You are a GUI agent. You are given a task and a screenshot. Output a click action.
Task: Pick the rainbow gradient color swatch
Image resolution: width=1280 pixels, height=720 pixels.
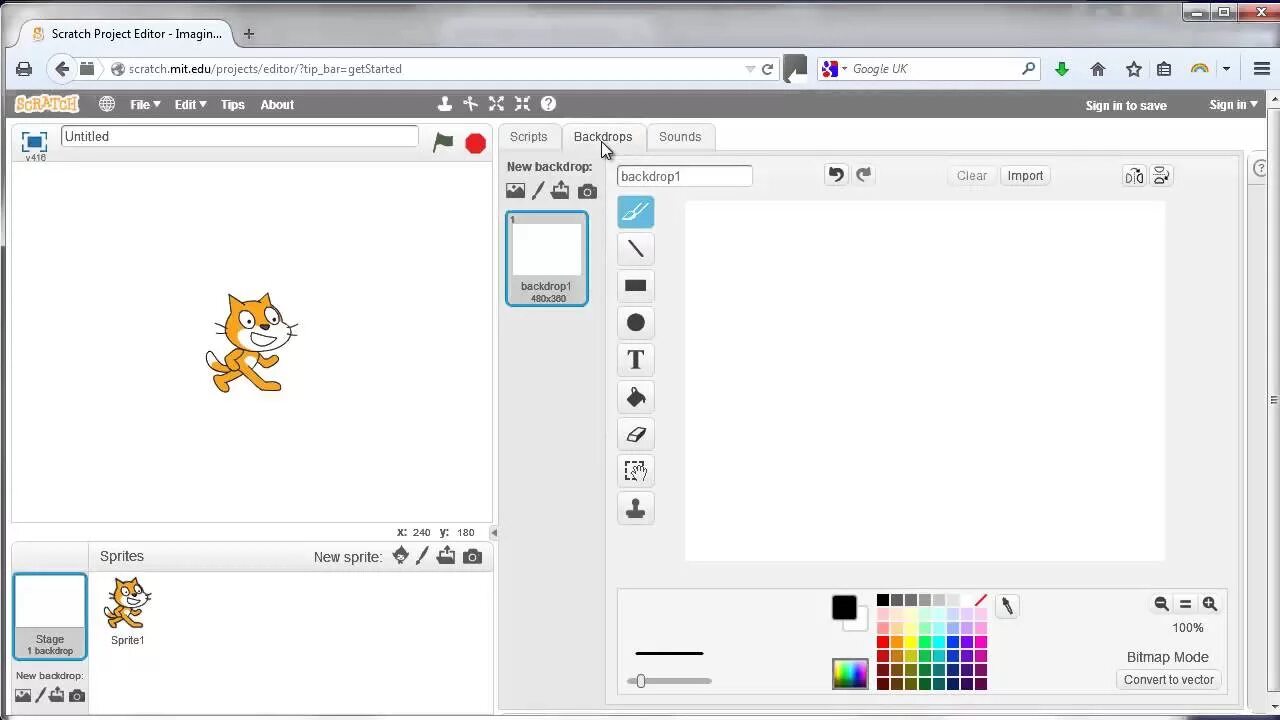849,673
